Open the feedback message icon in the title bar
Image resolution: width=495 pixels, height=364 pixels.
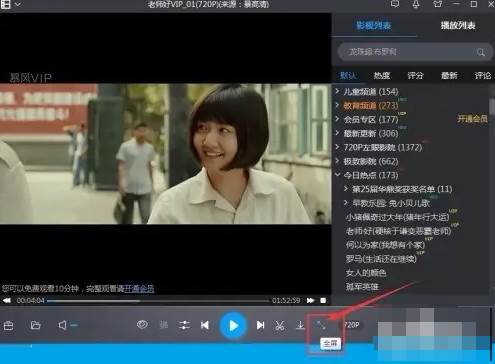pyautogui.click(x=395, y=4)
